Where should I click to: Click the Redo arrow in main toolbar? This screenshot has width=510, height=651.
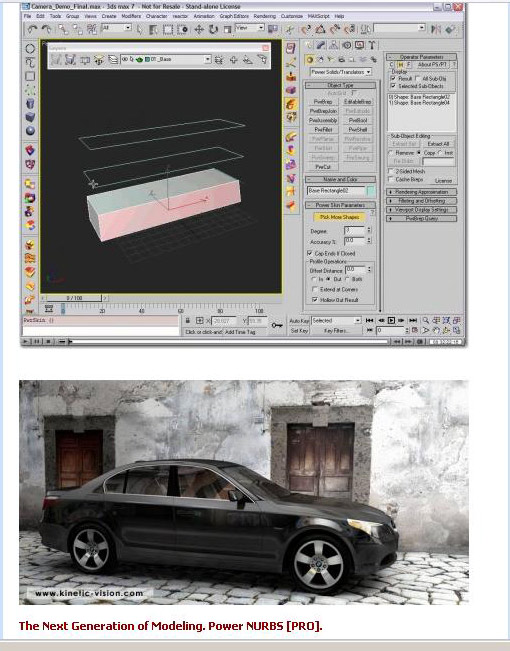pyautogui.click(x=47, y=29)
